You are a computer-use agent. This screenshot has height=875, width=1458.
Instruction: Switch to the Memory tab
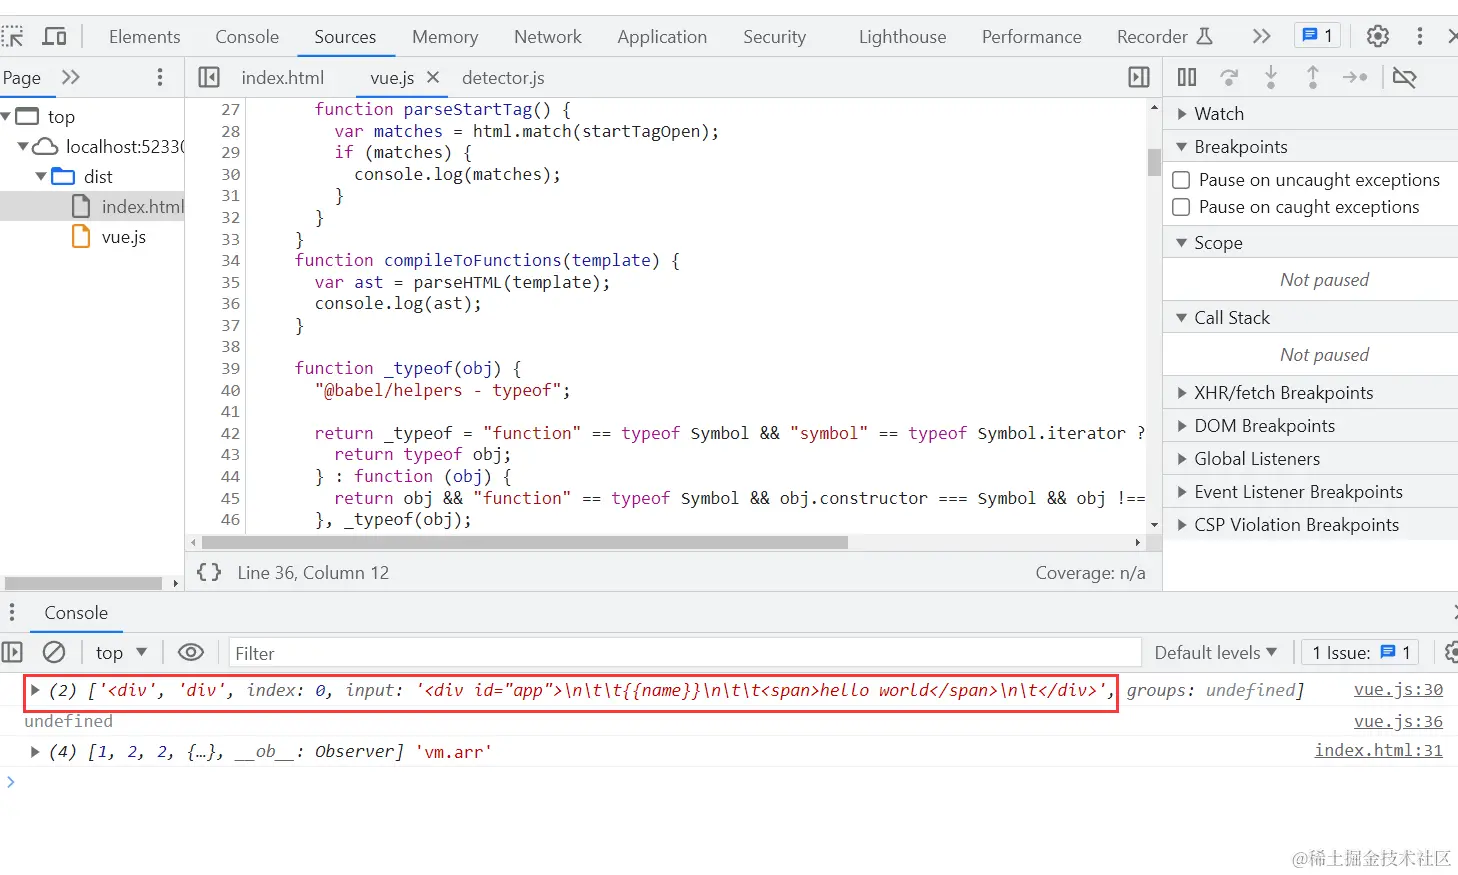click(x=445, y=36)
